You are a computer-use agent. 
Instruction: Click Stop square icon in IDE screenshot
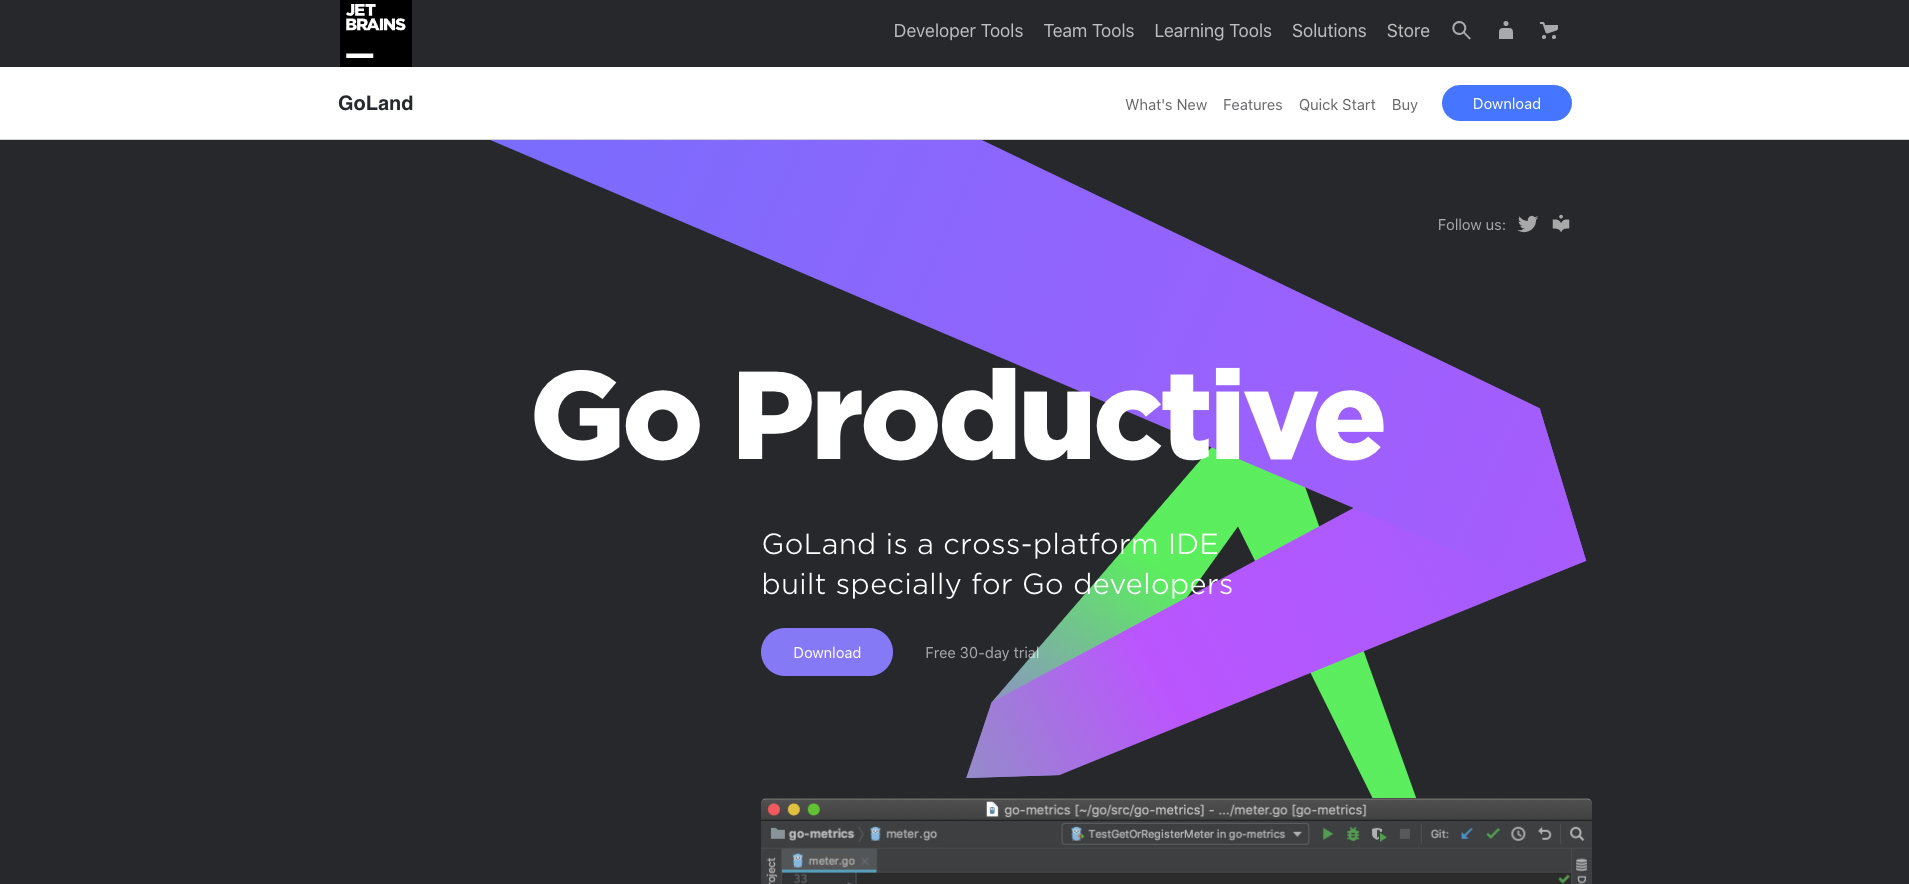pos(1405,834)
